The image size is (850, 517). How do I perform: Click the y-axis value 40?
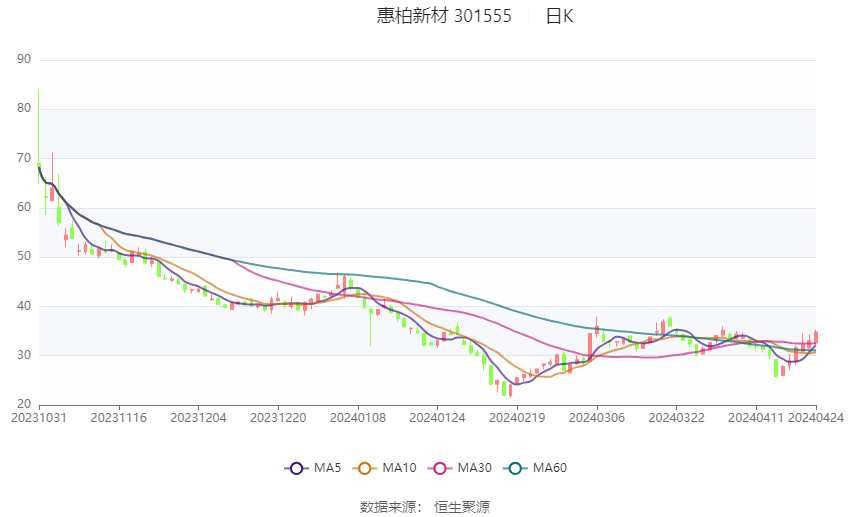(x=24, y=306)
